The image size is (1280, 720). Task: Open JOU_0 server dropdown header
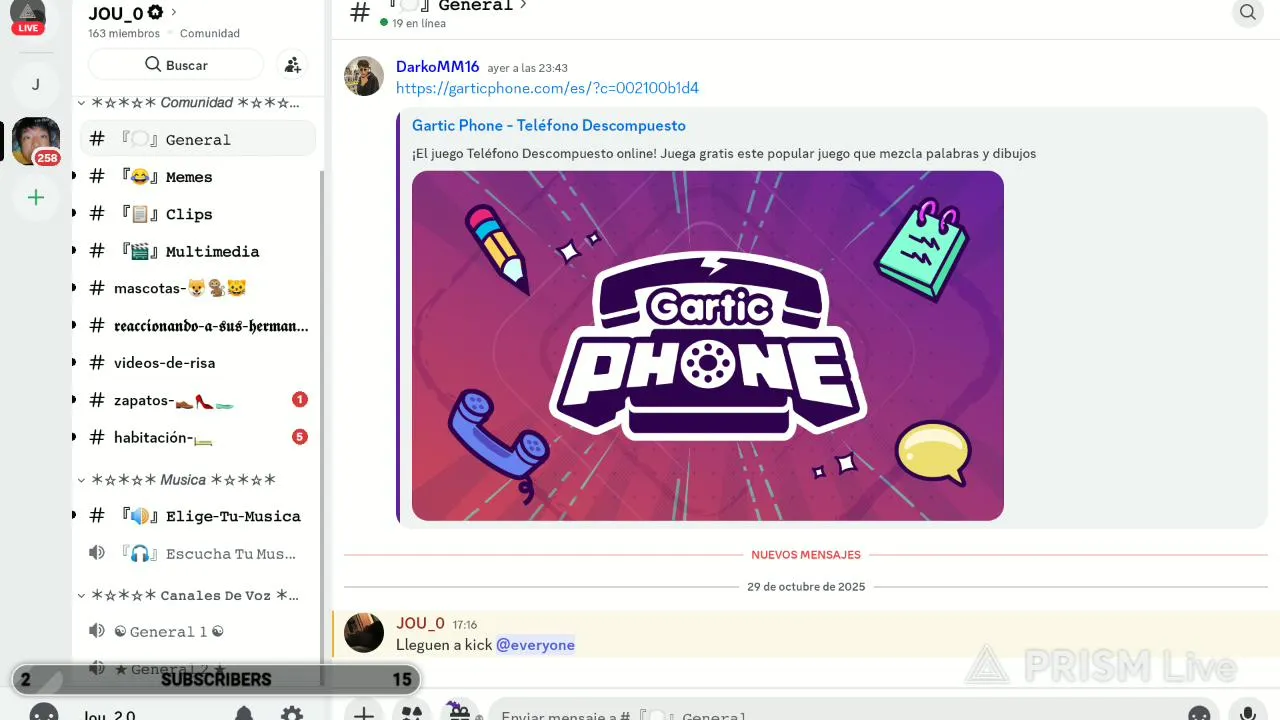[x=133, y=13]
